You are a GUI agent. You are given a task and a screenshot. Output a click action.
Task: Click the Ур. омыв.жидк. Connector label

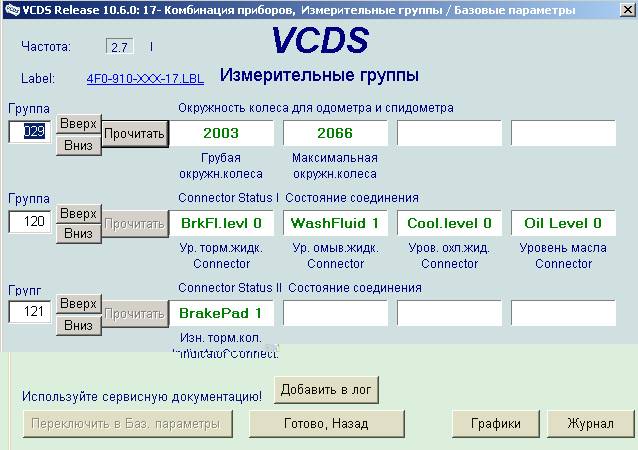click(x=335, y=256)
